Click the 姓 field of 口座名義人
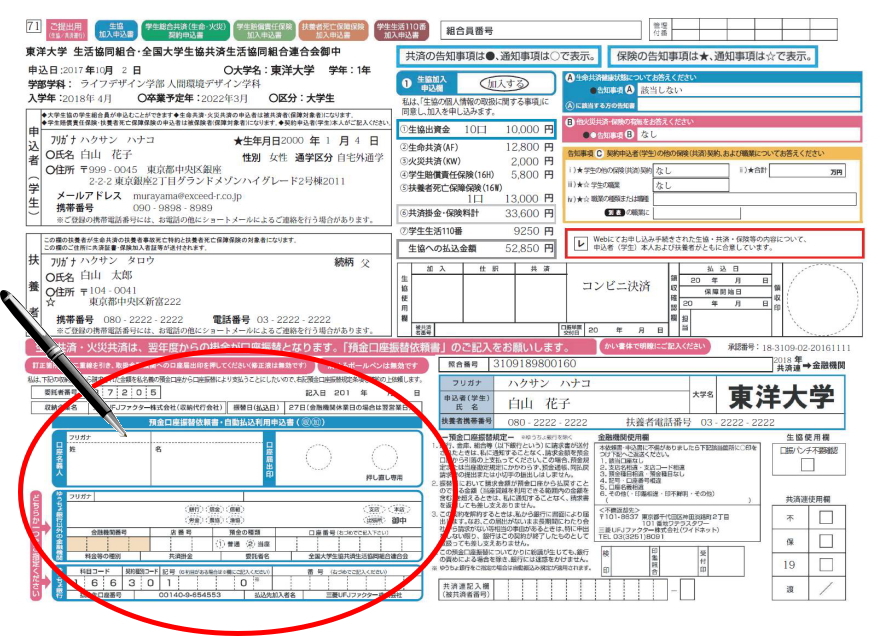880x636 pixels. [109, 464]
